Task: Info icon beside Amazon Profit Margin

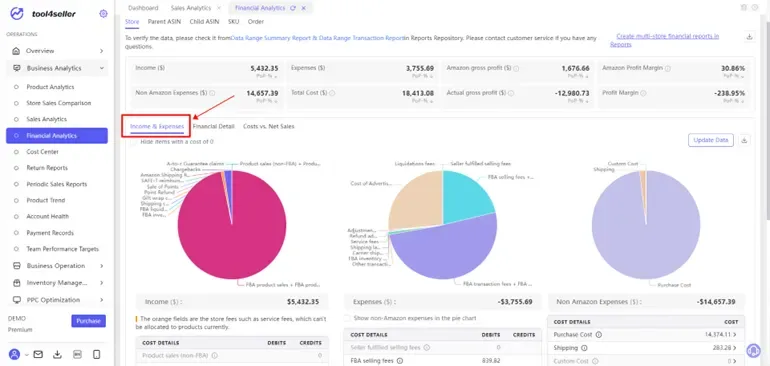Action: (x=668, y=68)
